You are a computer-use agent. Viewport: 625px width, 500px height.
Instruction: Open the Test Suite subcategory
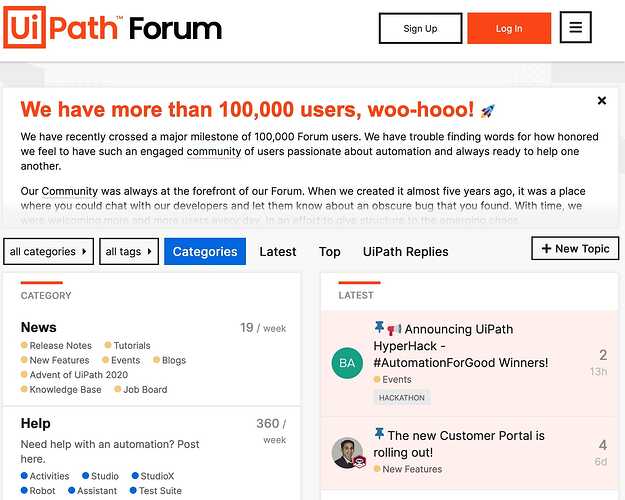[x=156, y=491]
